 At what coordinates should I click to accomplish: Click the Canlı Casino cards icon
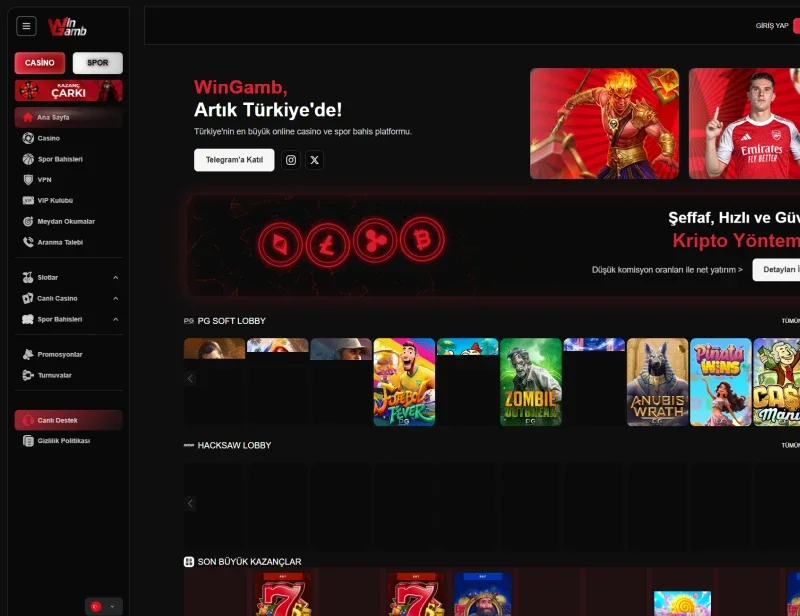[28, 299]
